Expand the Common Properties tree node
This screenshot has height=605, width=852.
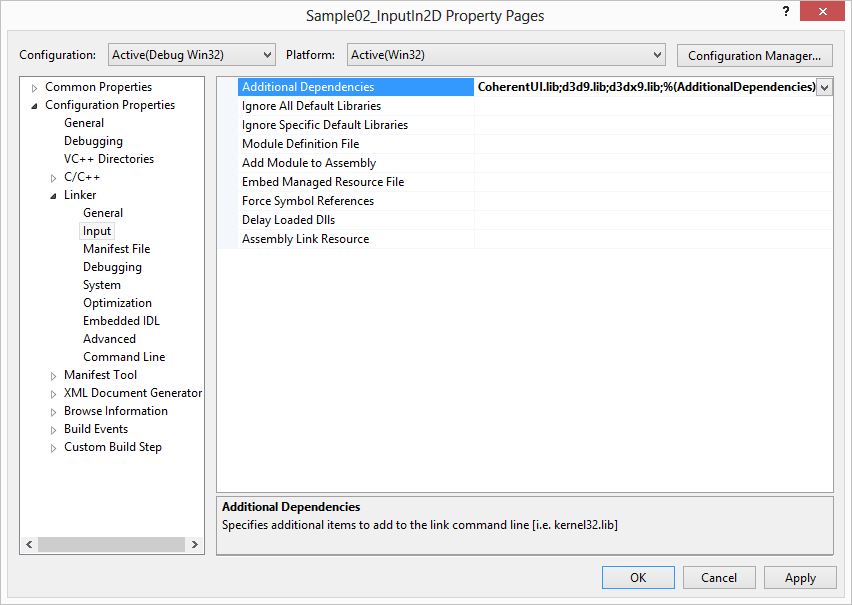tap(34, 86)
